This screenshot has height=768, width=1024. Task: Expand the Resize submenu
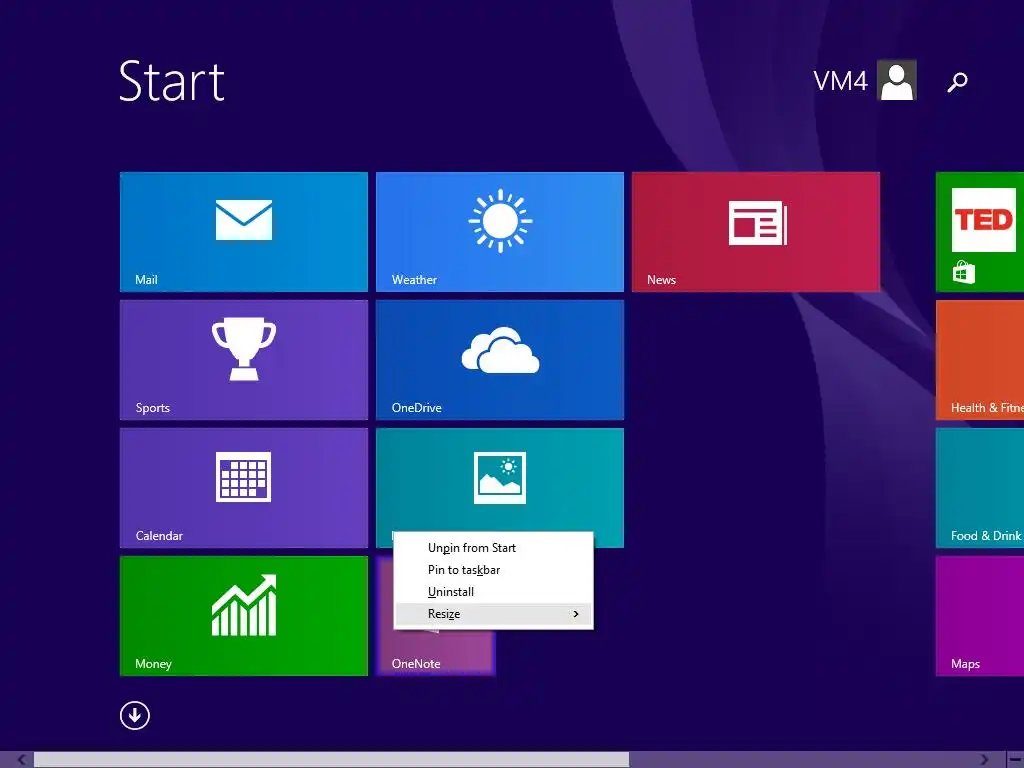pos(494,614)
